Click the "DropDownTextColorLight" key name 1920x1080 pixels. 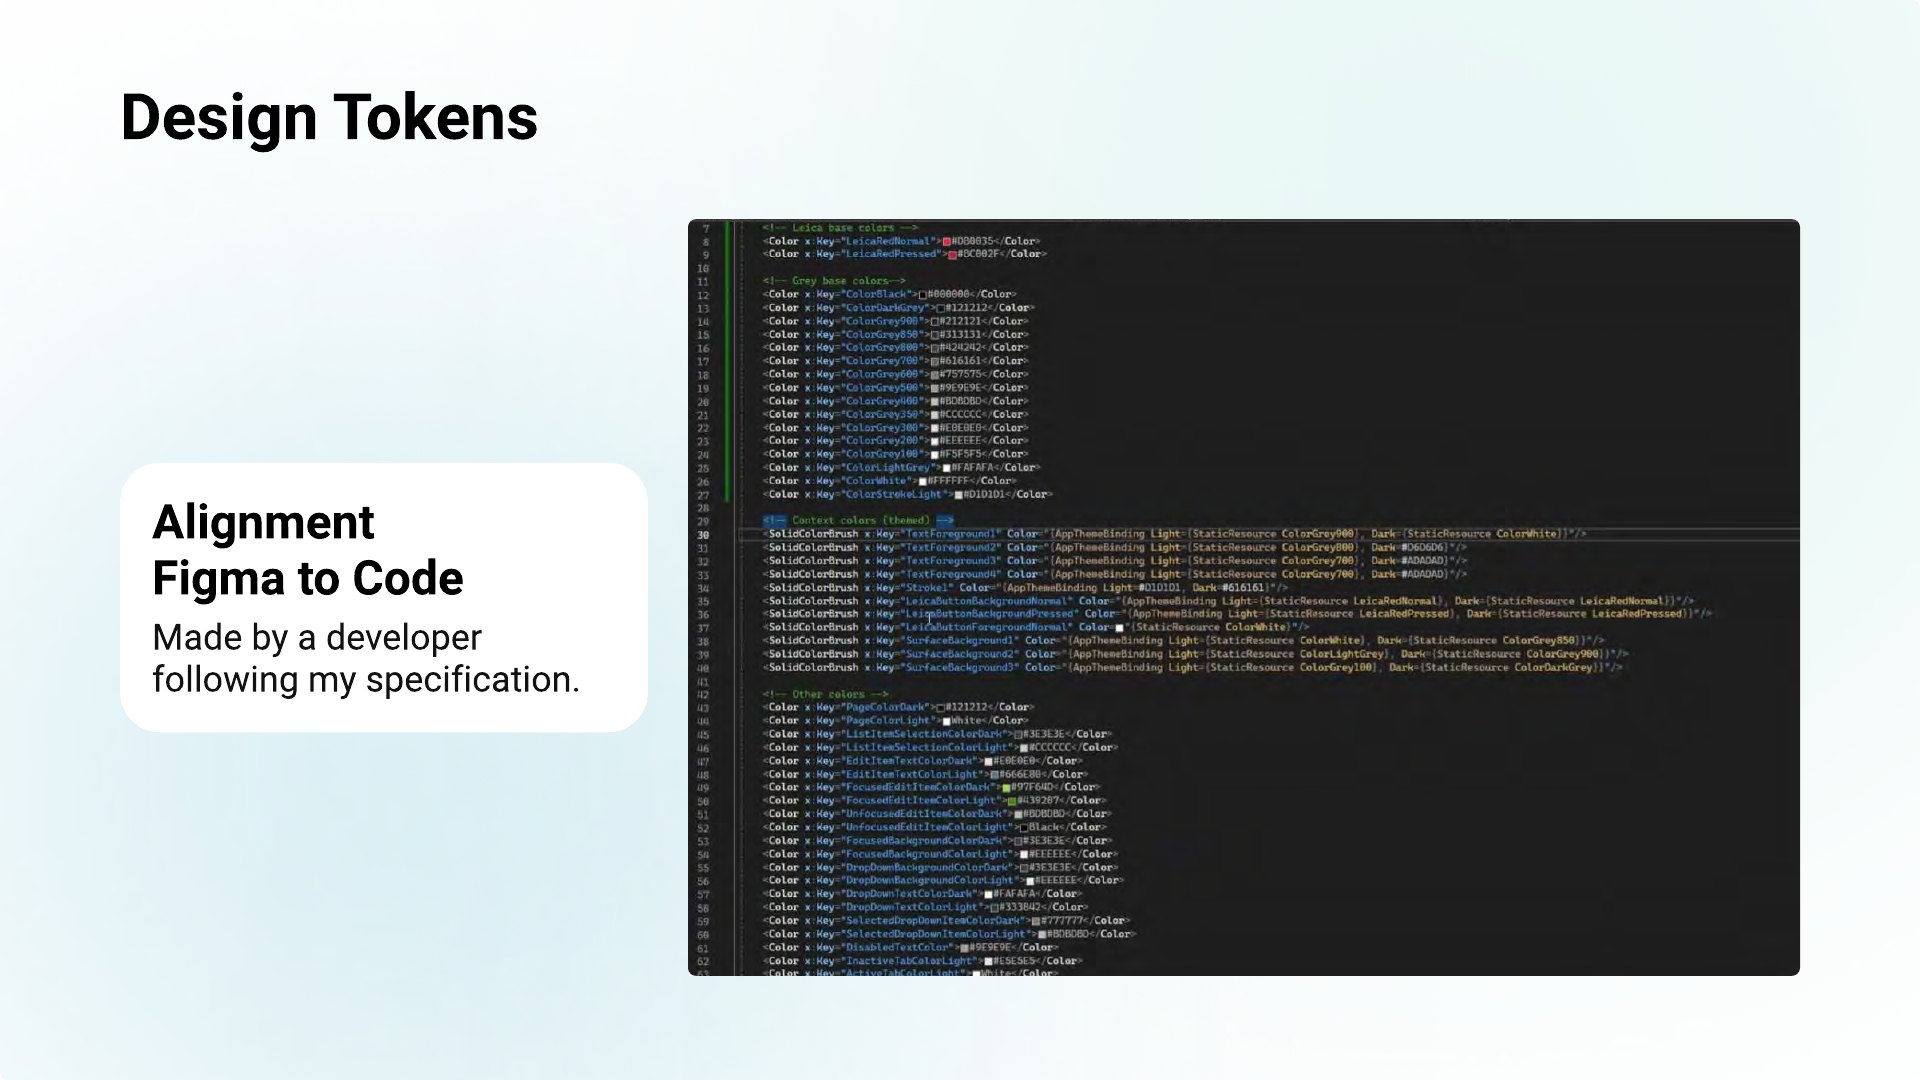[x=912, y=908]
